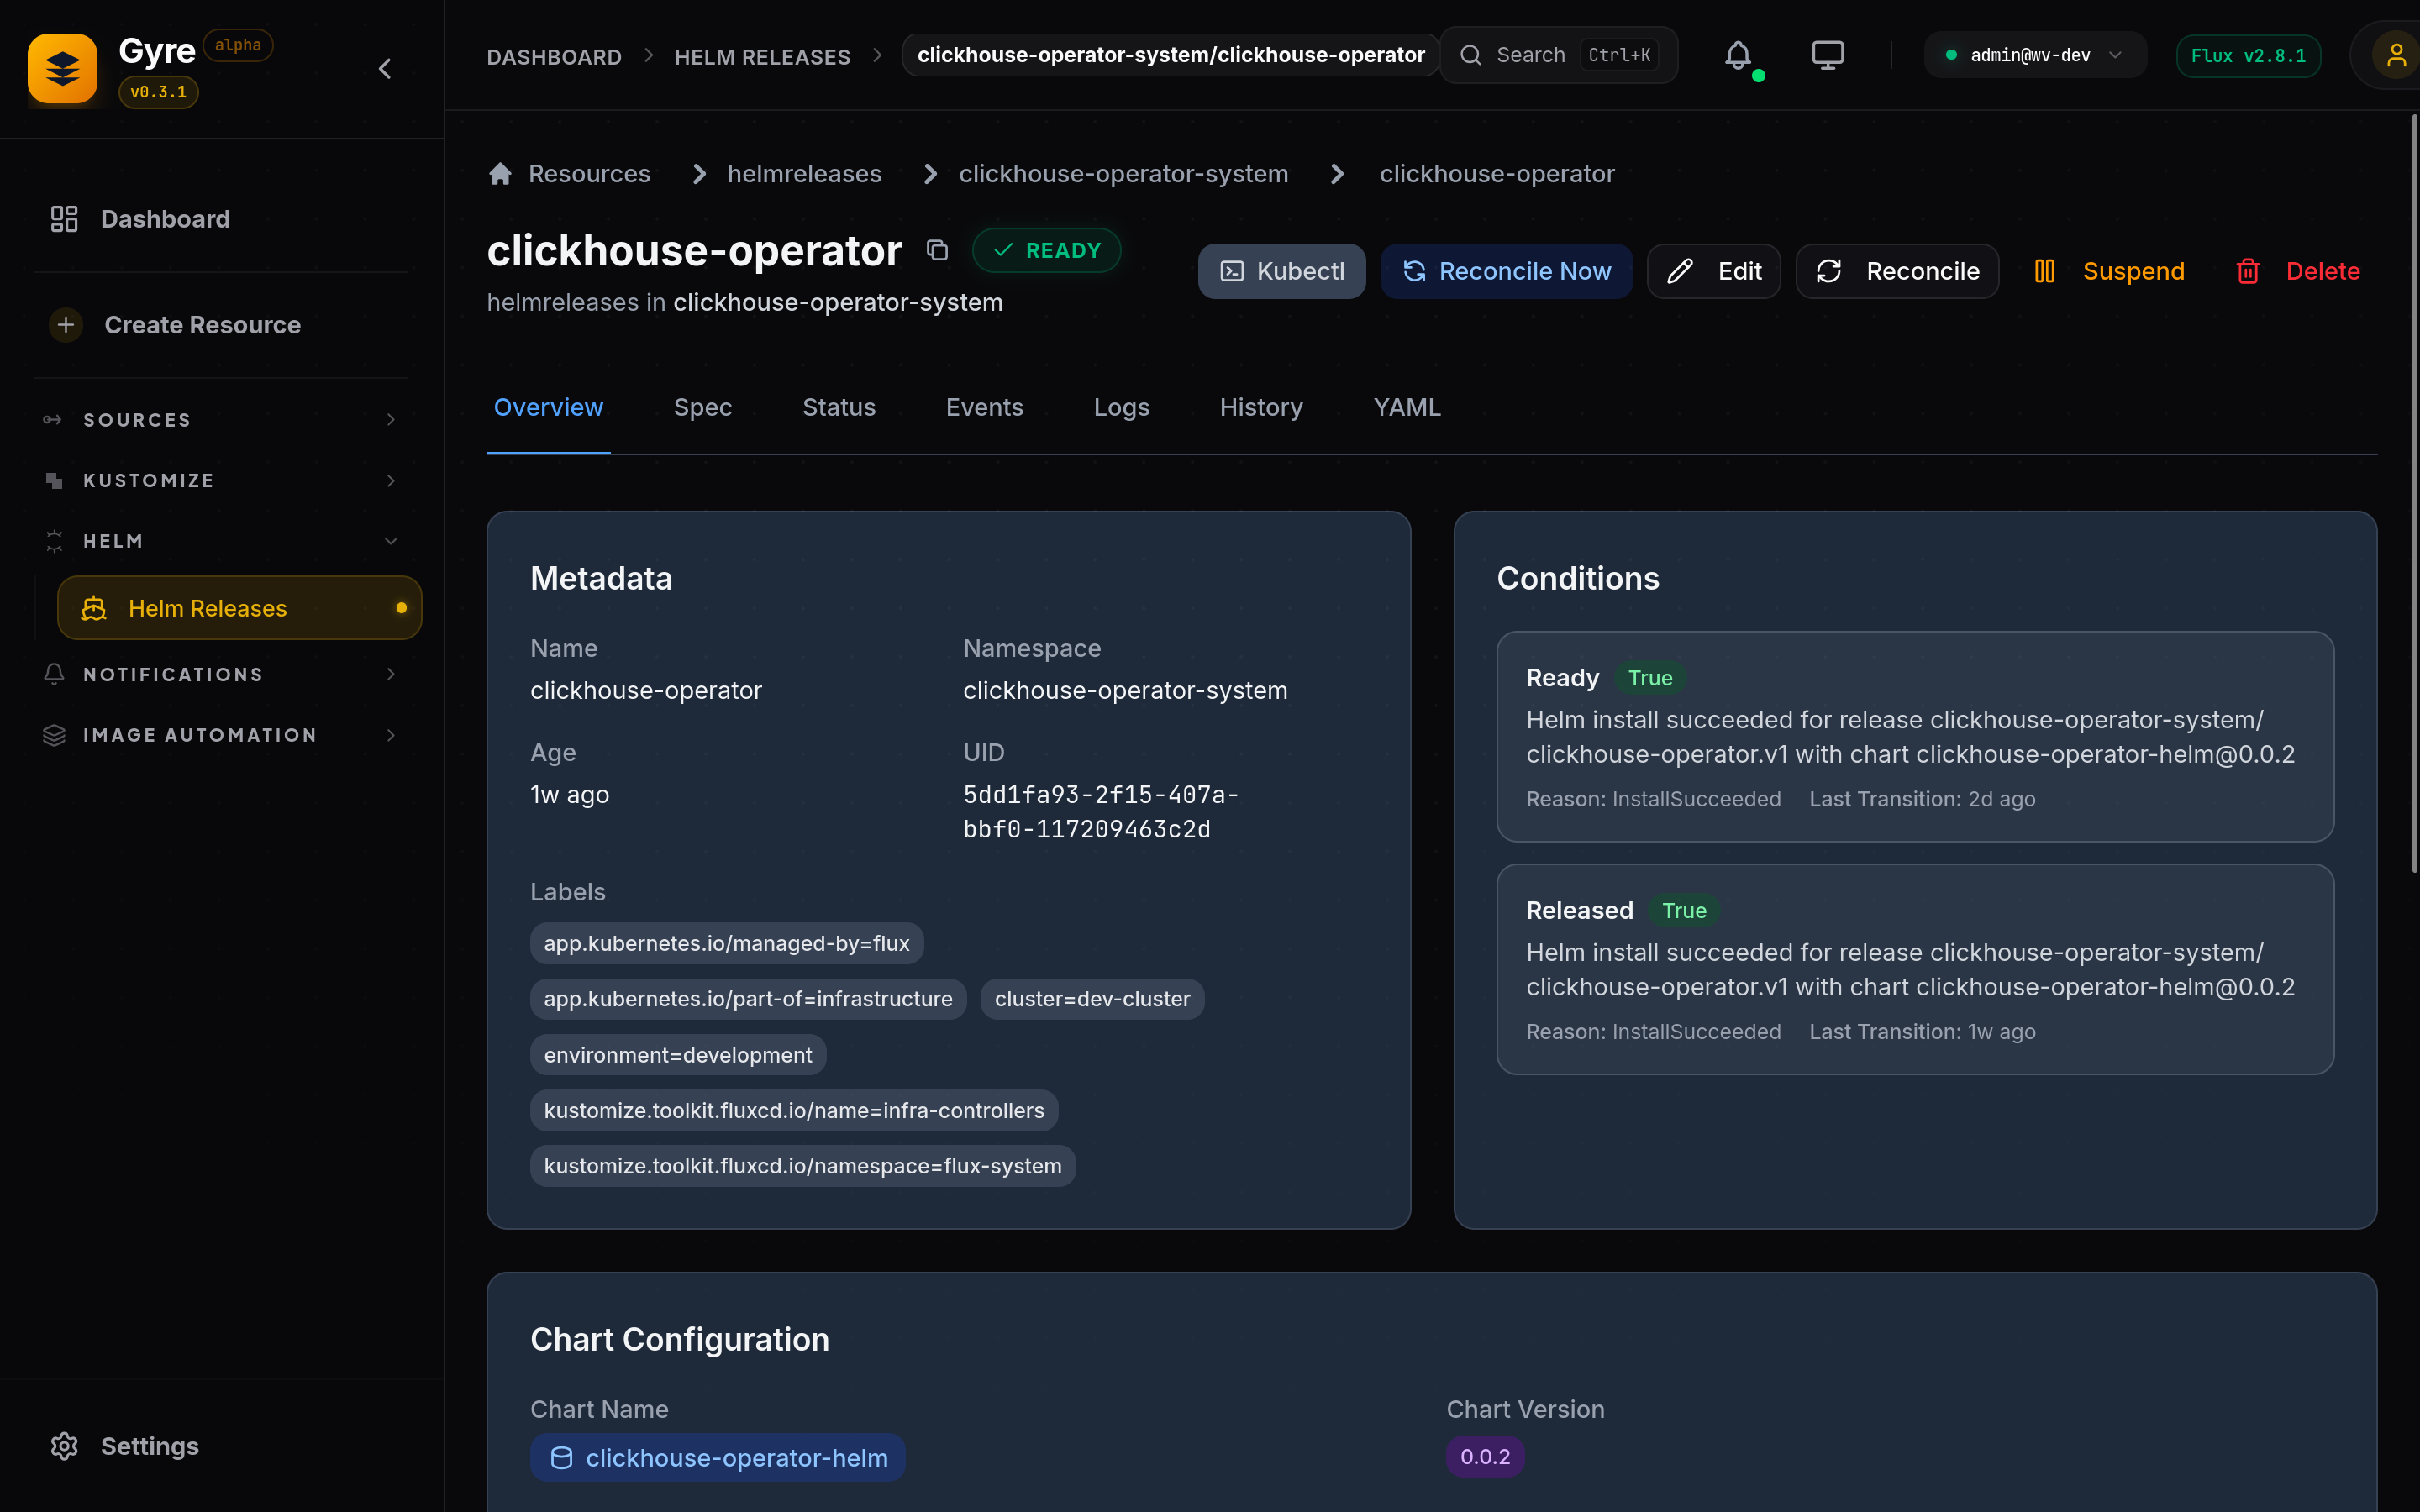
Task: Suspend the clickhouse-operator release
Action: pyautogui.click(x=2110, y=271)
